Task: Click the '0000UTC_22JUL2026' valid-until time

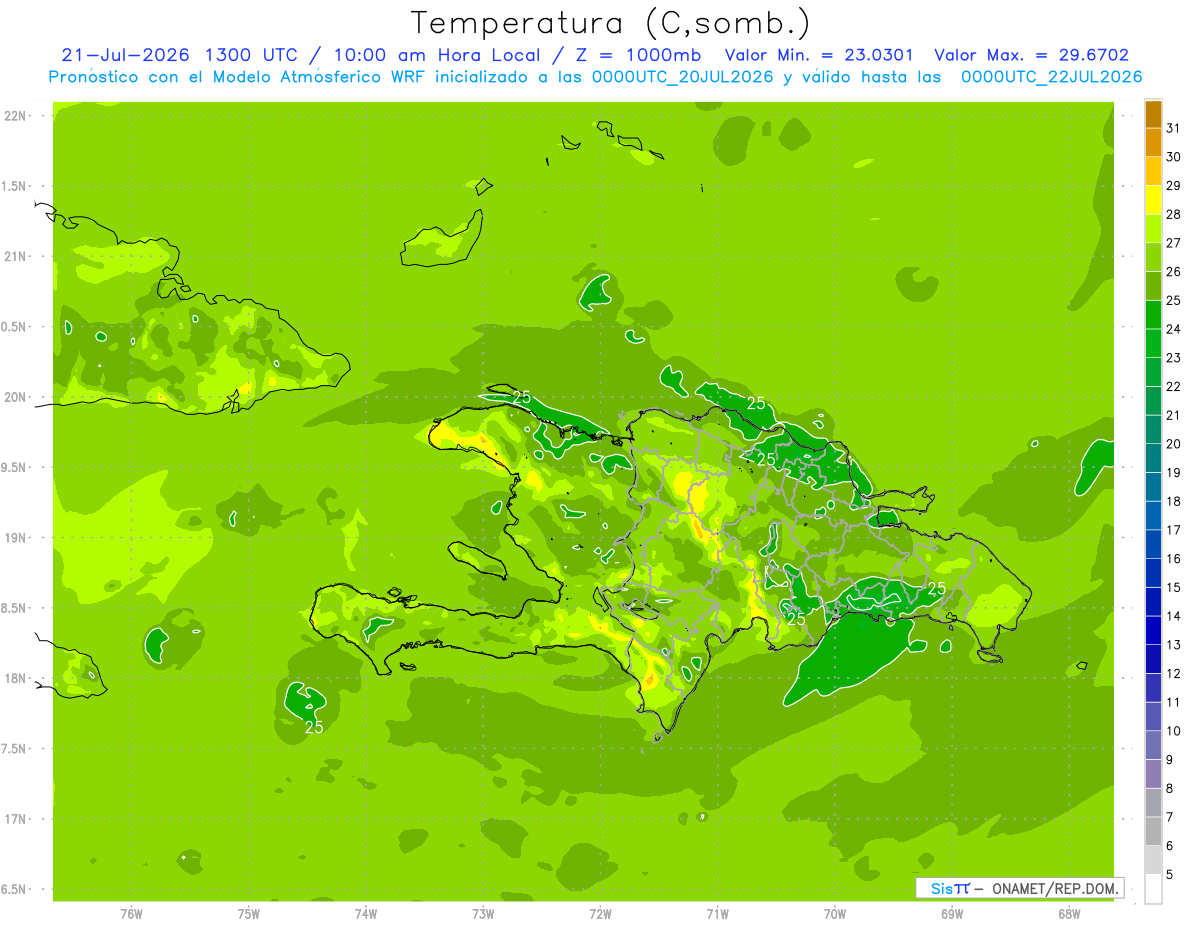Action: coord(1052,77)
